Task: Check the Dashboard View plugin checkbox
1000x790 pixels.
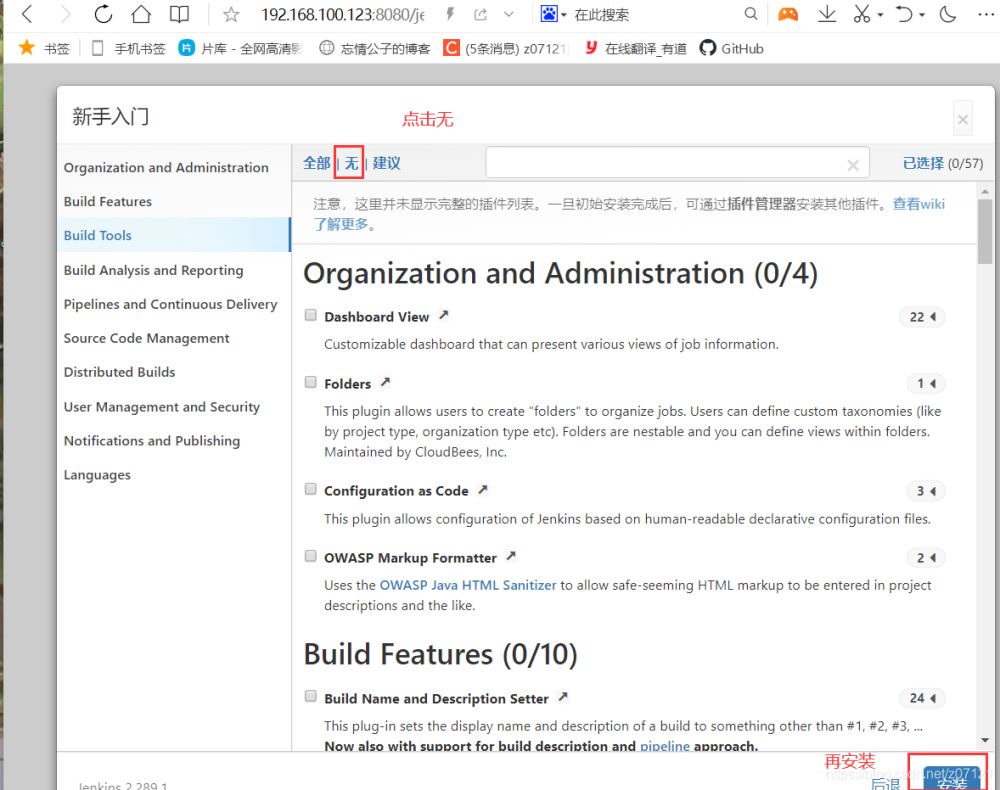Action: pos(311,315)
